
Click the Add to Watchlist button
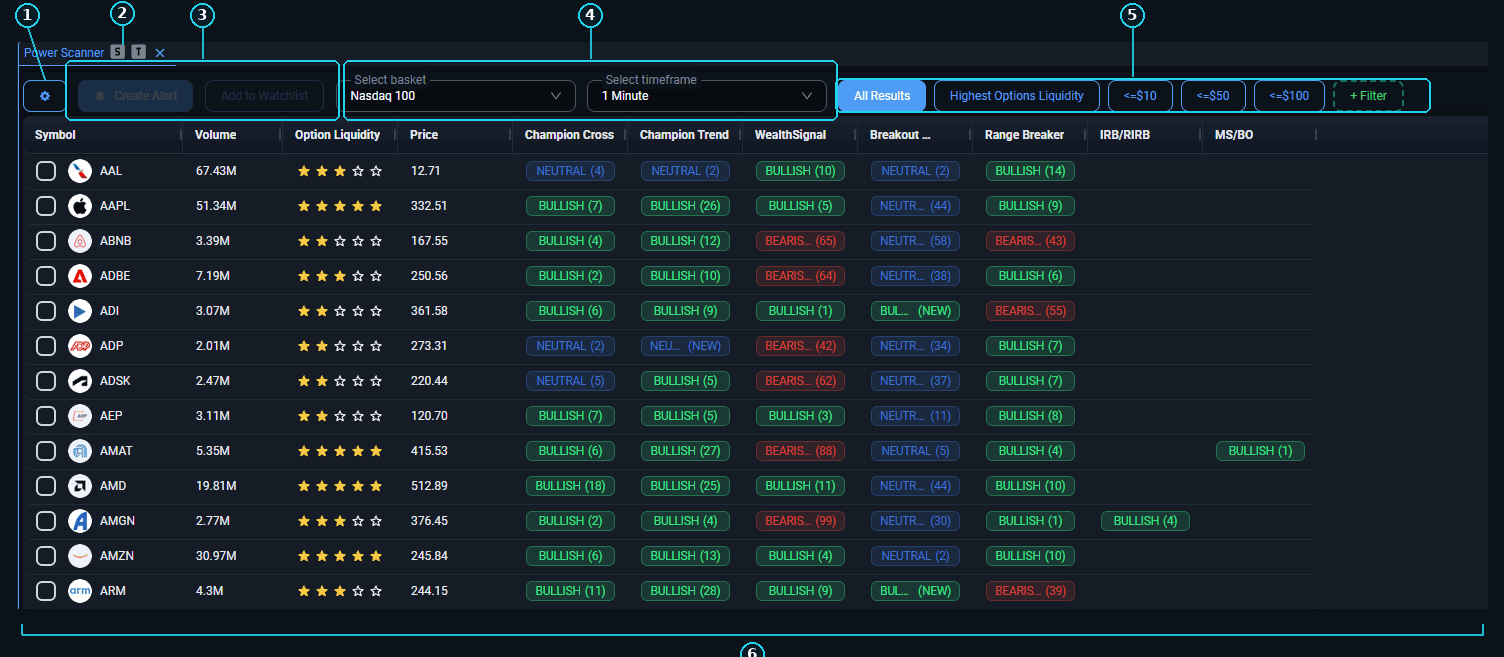pyautogui.click(x=265, y=96)
